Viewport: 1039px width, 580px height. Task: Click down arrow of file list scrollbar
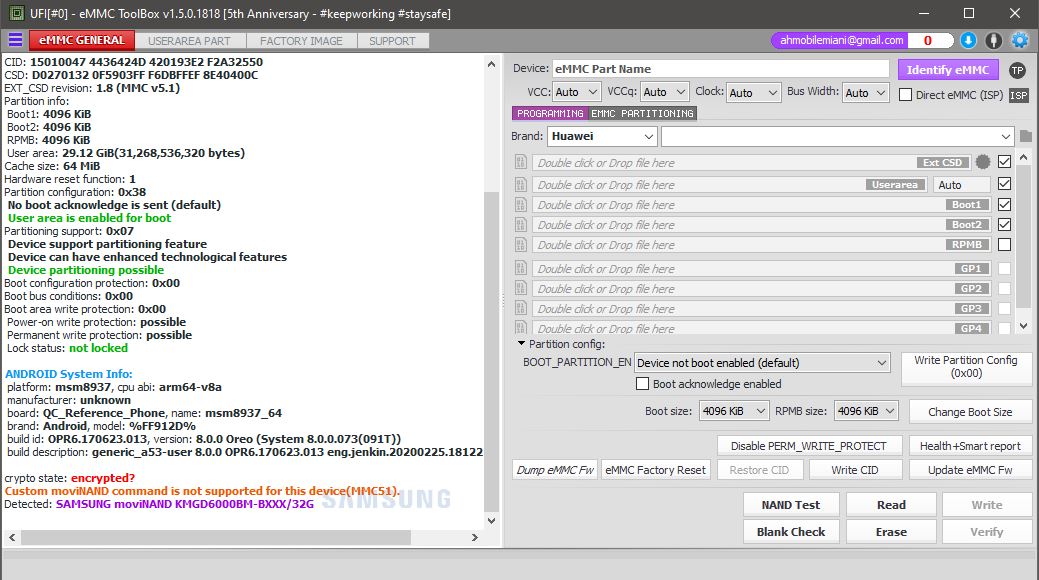[1024, 326]
